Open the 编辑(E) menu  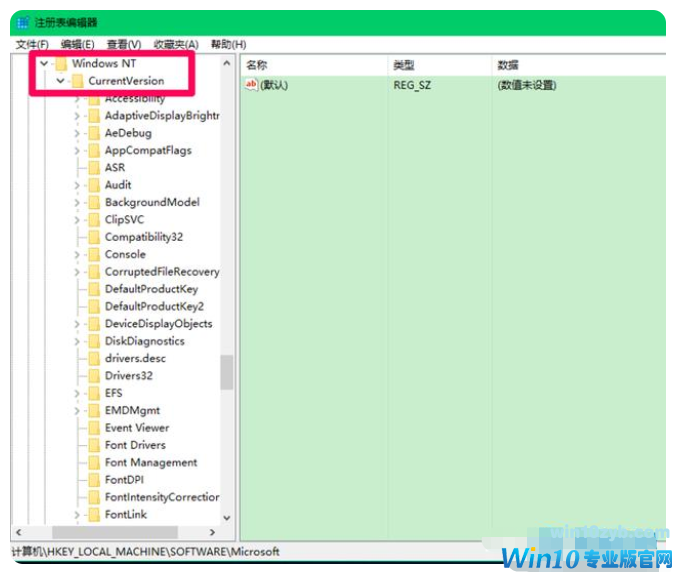pos(77,45)
